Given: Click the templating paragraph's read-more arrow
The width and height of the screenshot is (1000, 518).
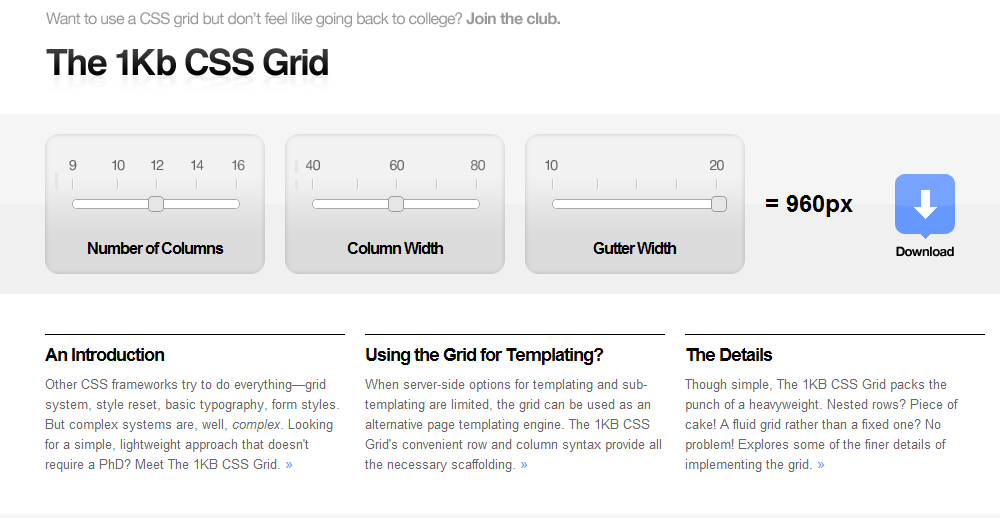Looking at the screenshot, I should pyautogui.click(x=524, y=465).
